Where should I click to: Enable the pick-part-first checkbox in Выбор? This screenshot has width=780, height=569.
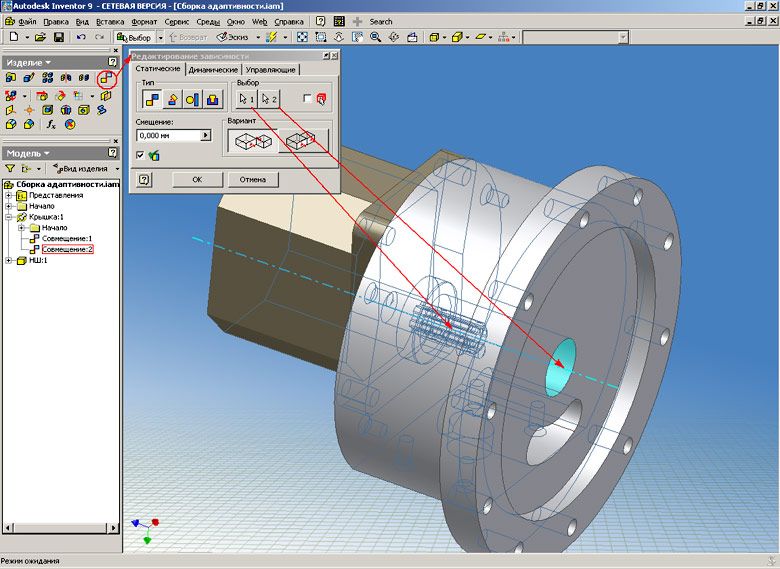click(307, 98)
